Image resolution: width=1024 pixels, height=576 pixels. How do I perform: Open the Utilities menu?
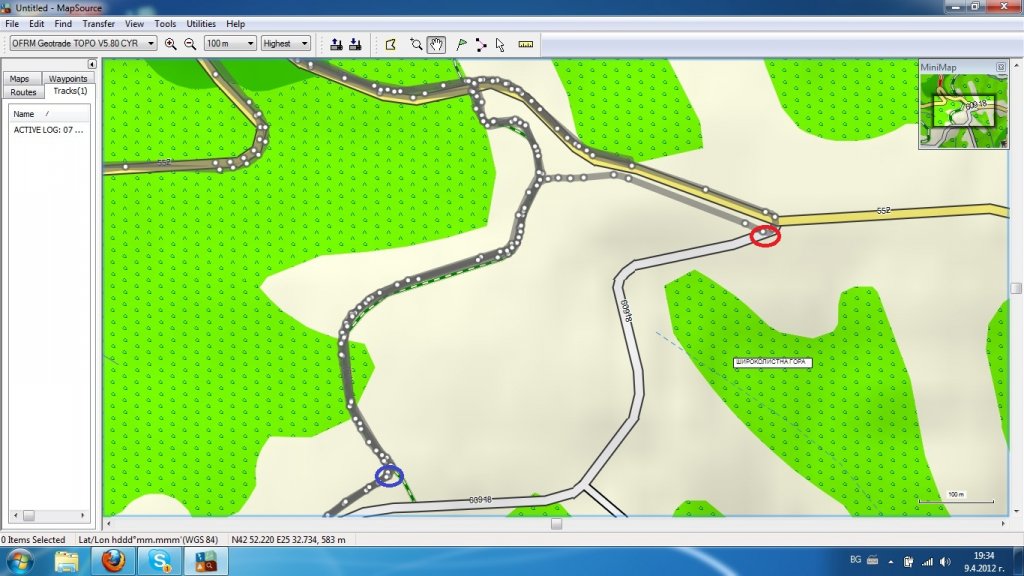[x=201, y=24]
